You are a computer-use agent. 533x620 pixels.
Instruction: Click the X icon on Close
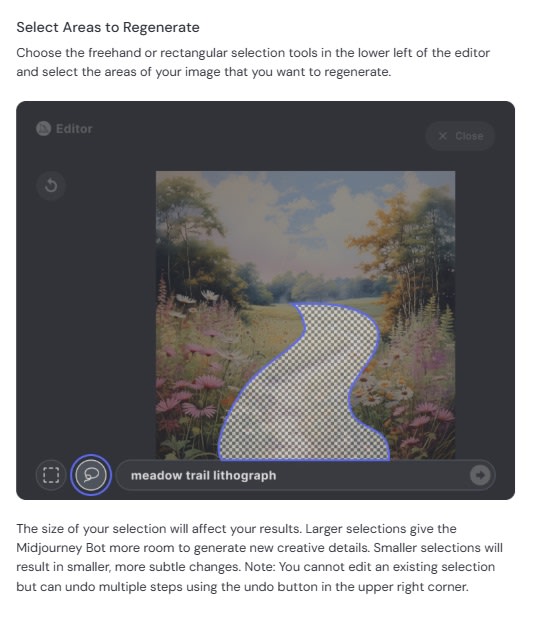[x=443, y=136]
